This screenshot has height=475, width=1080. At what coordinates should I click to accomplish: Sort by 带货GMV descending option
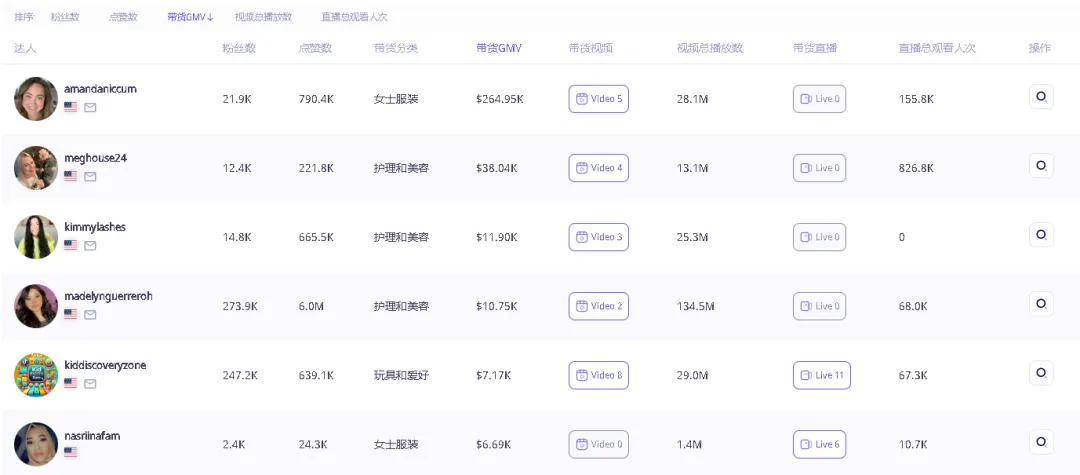coord(190,17)
